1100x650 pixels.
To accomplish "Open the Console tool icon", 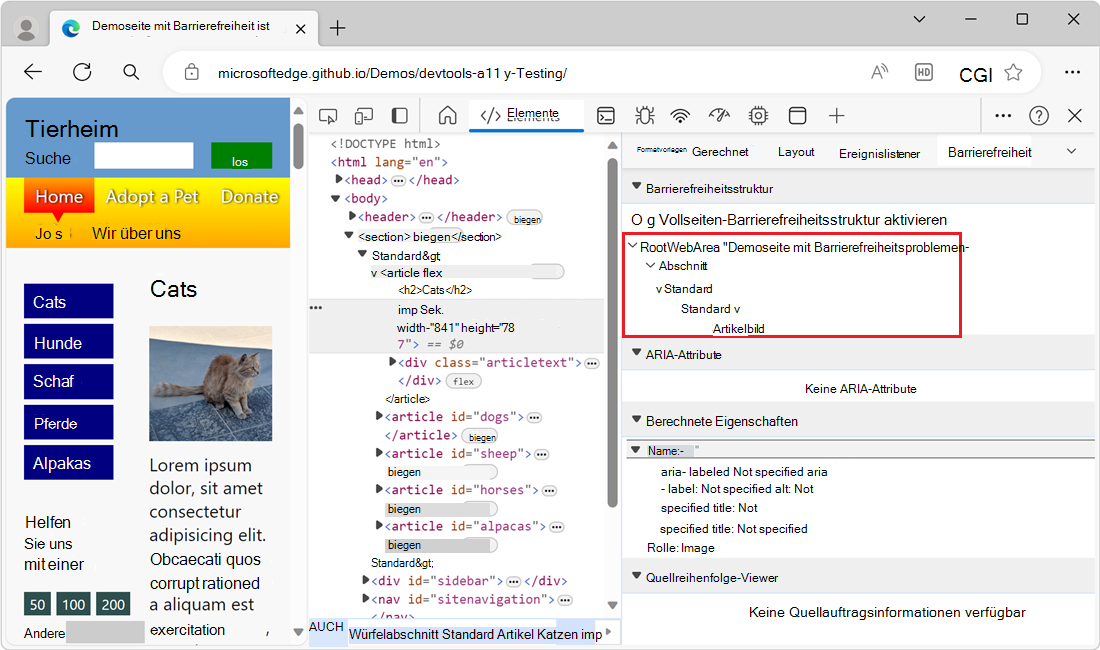I will (x=606, y=116).
